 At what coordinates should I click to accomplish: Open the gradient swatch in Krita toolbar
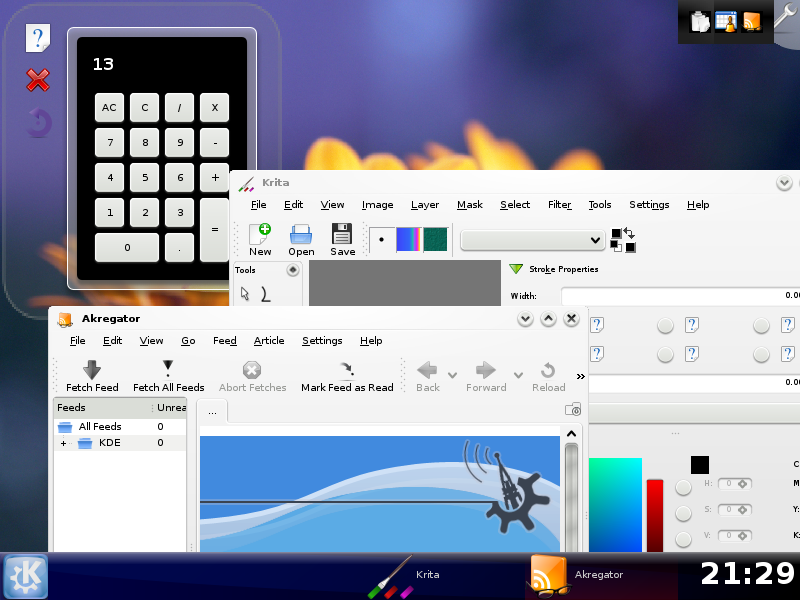[x=408, y=239]
